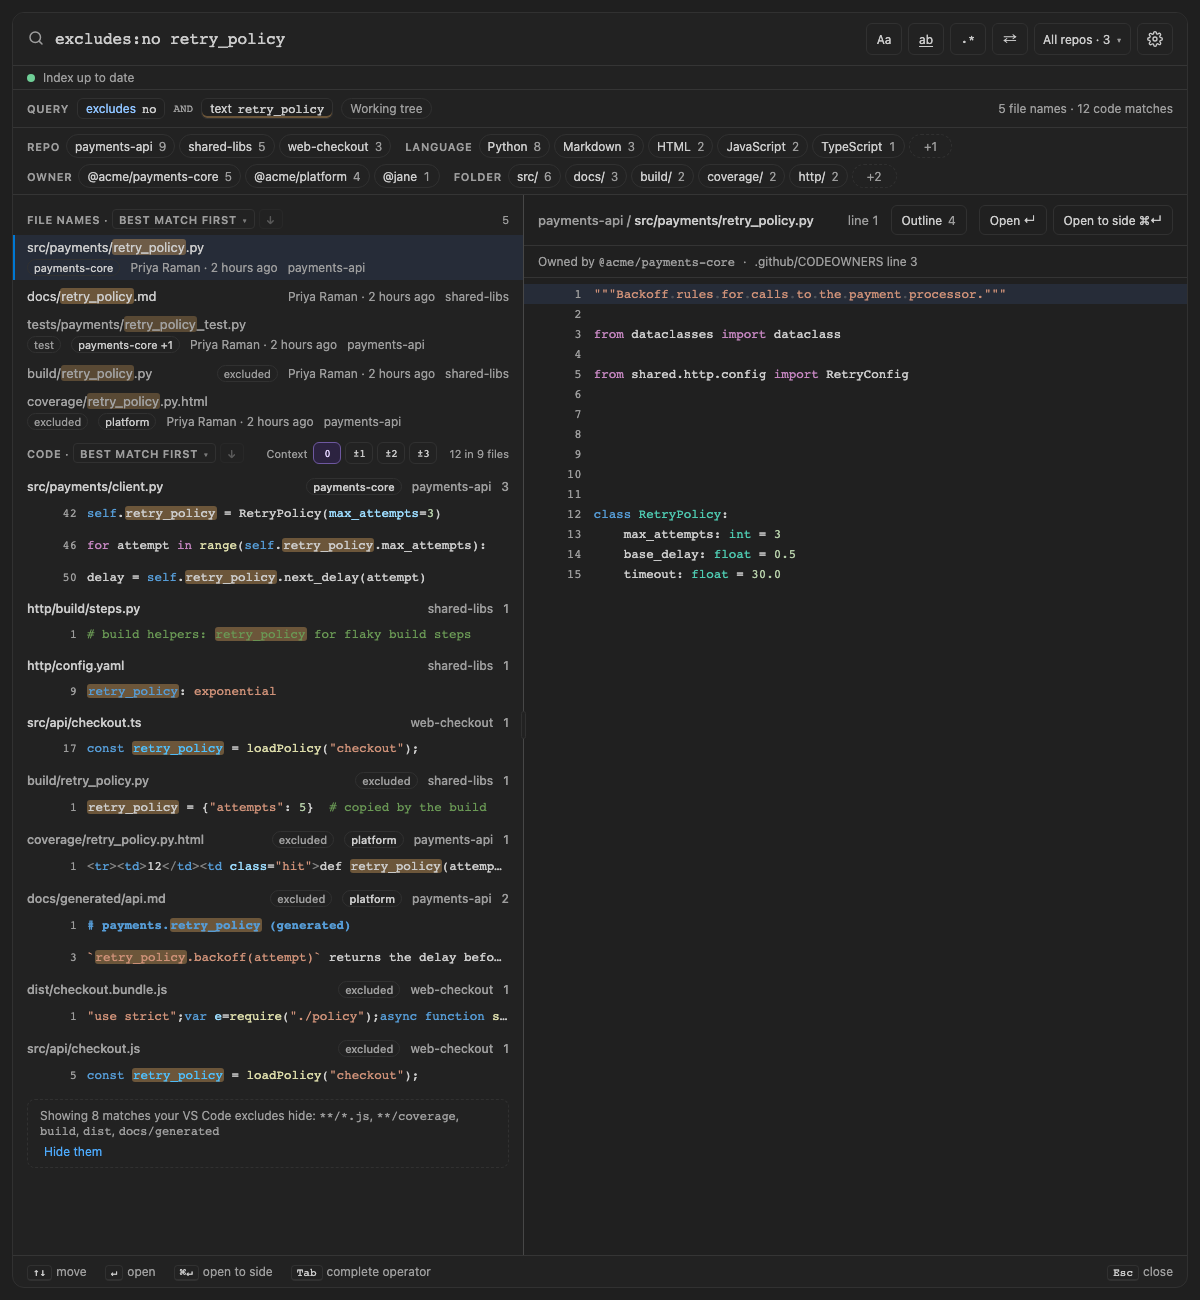Set context lines to ±2
This screenshot has height=1300, width=1200.
tap(391, 454)
